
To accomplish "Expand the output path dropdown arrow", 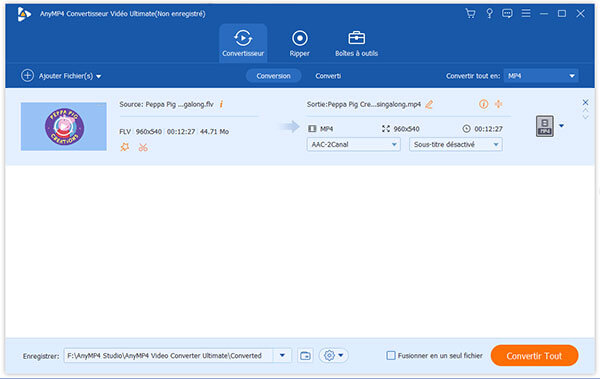I will (x=282, y=356).
